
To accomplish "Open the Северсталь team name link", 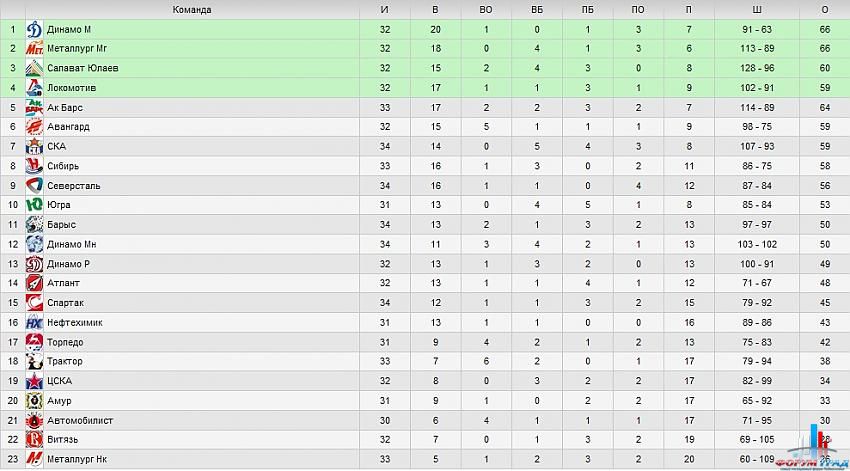I will 70,185.
